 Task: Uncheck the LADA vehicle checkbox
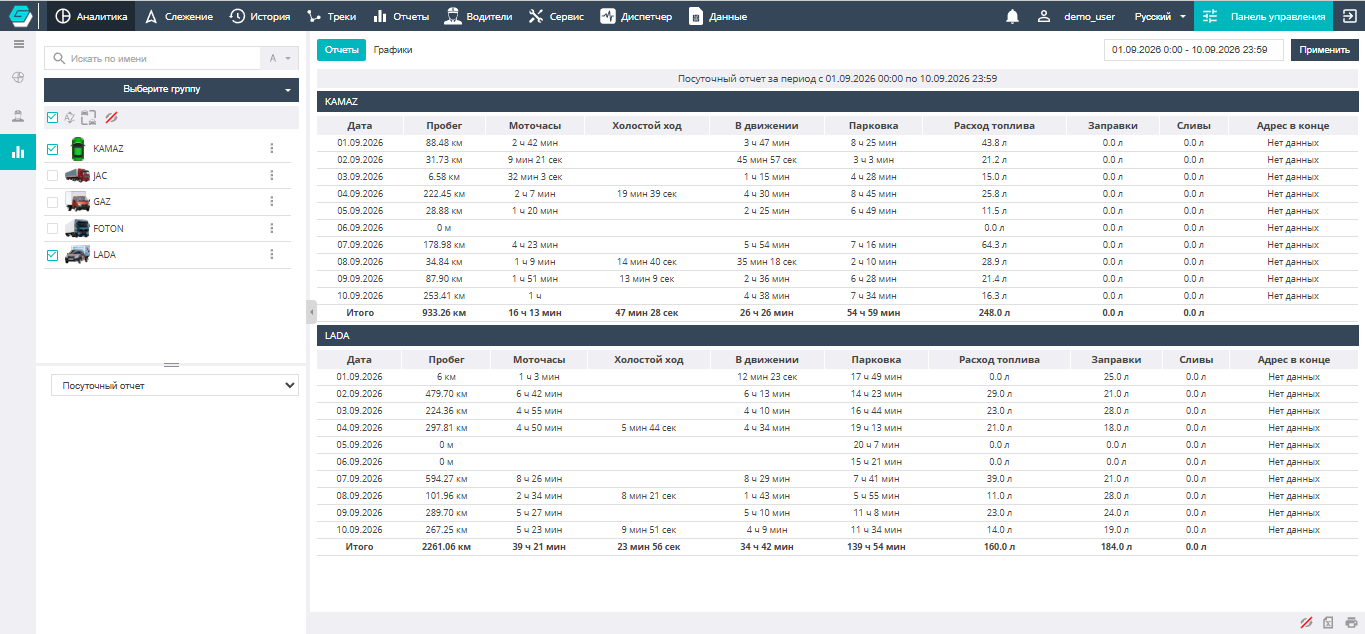52,255
